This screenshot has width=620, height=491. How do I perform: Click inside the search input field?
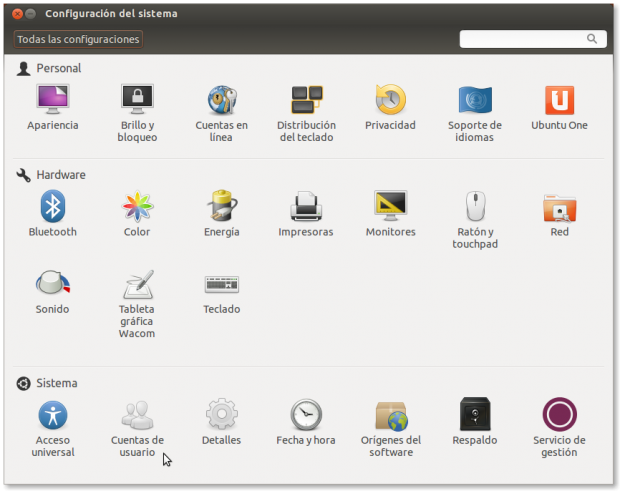coord(533,39)
